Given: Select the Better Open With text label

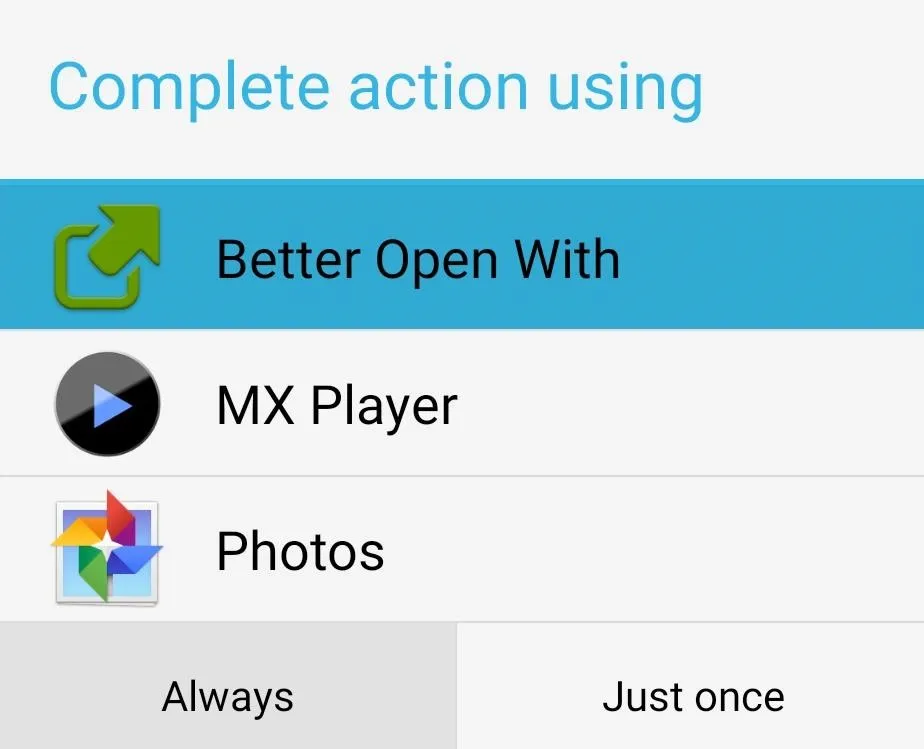Looking at the screenshot, I should tap(418, 259).
